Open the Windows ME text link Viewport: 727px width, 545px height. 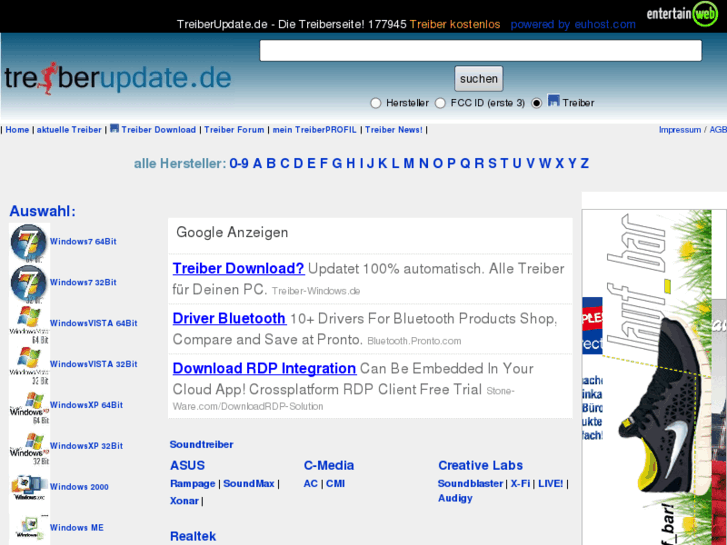click(77, 527)
